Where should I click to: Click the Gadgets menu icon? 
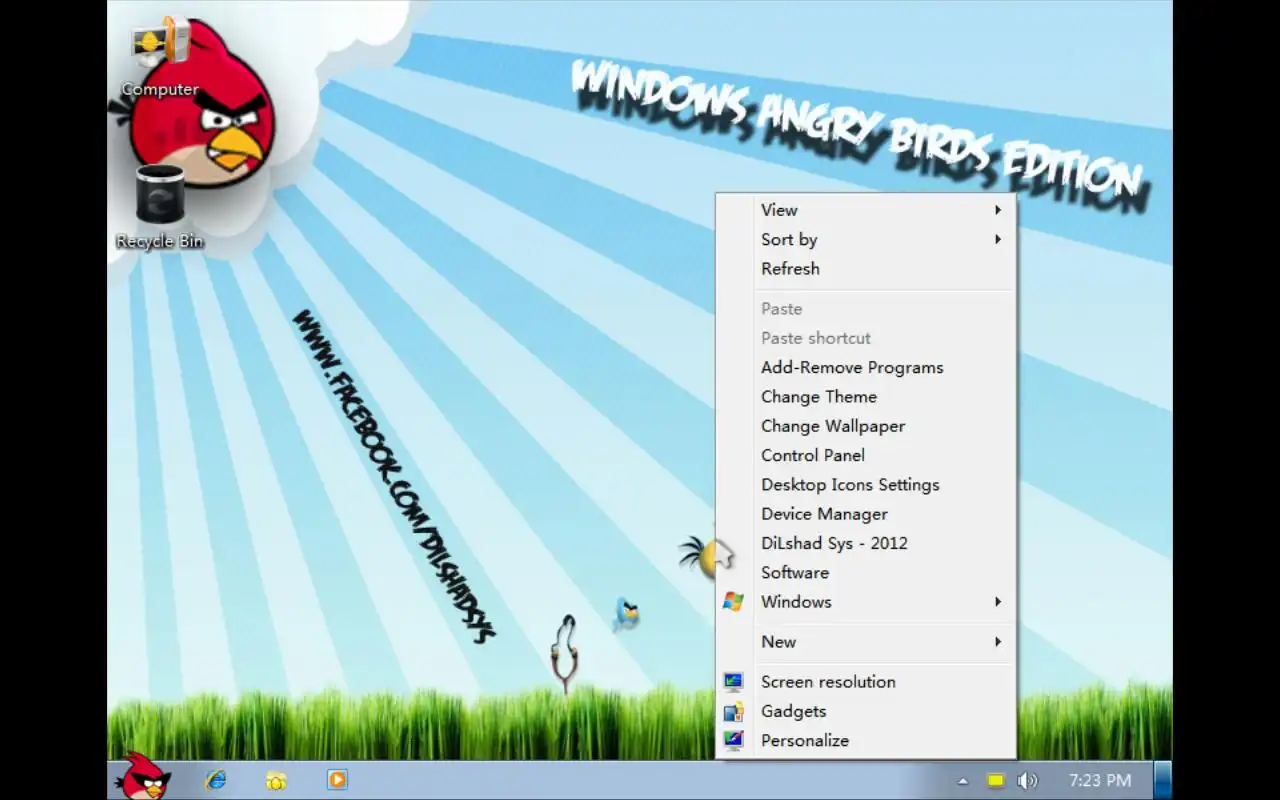point(733,711)
